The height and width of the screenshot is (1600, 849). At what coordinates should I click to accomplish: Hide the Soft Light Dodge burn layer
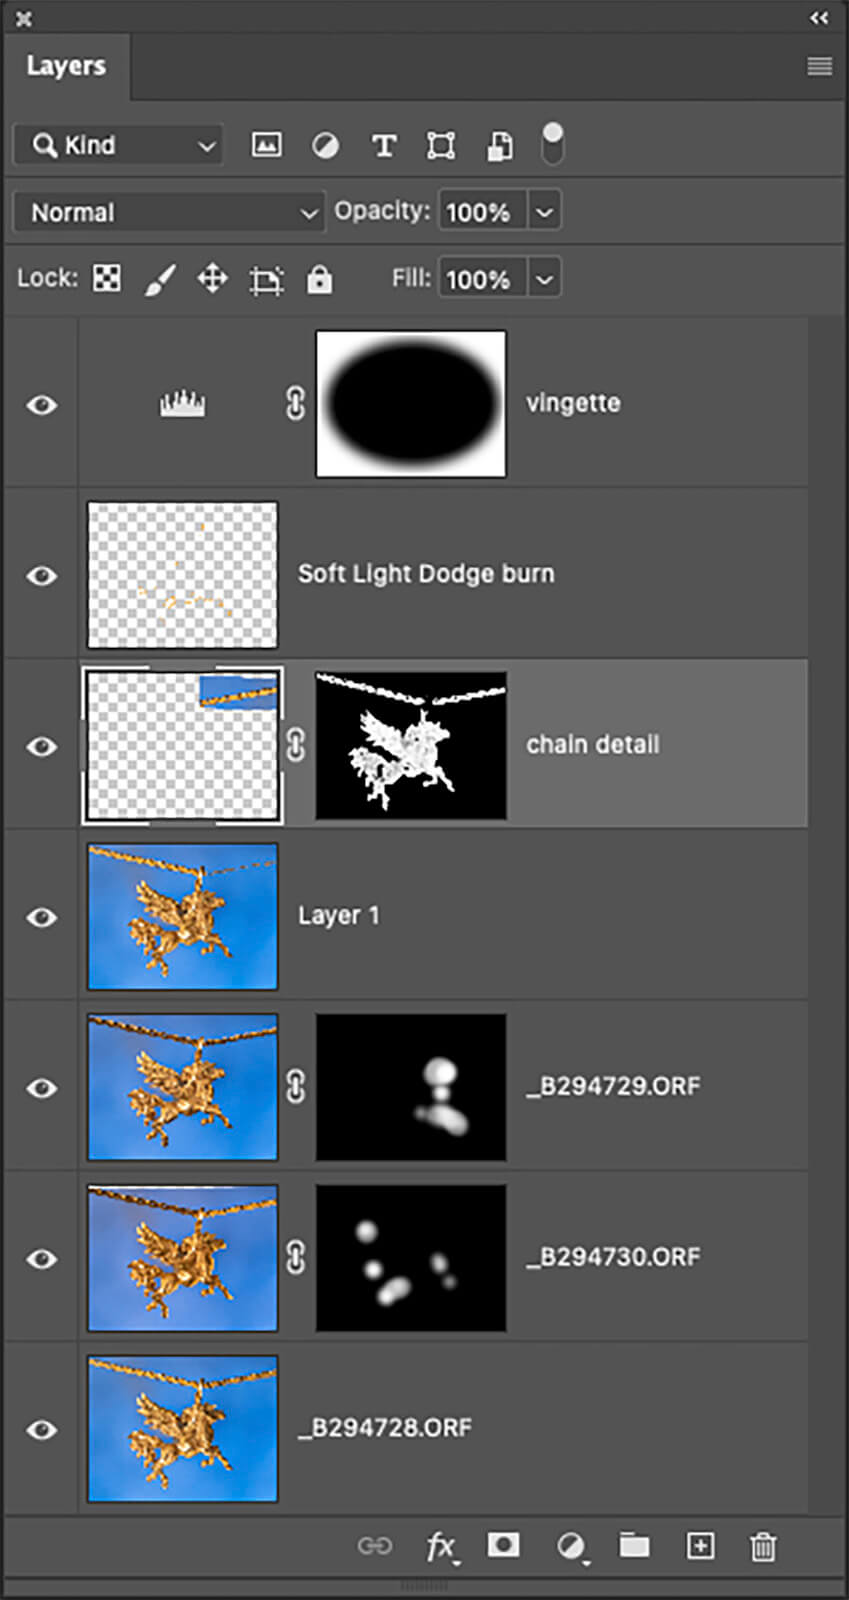tap(42, 575)
